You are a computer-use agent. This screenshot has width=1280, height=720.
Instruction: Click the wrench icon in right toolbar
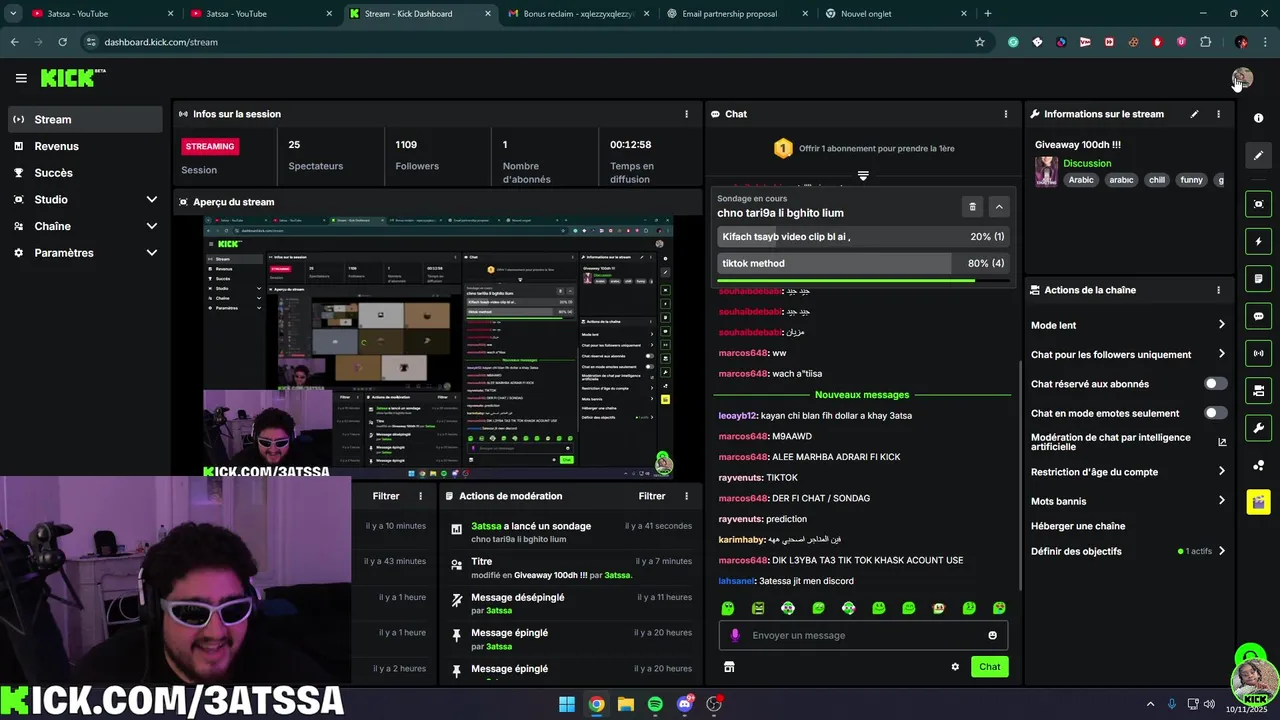[1258, 428]
